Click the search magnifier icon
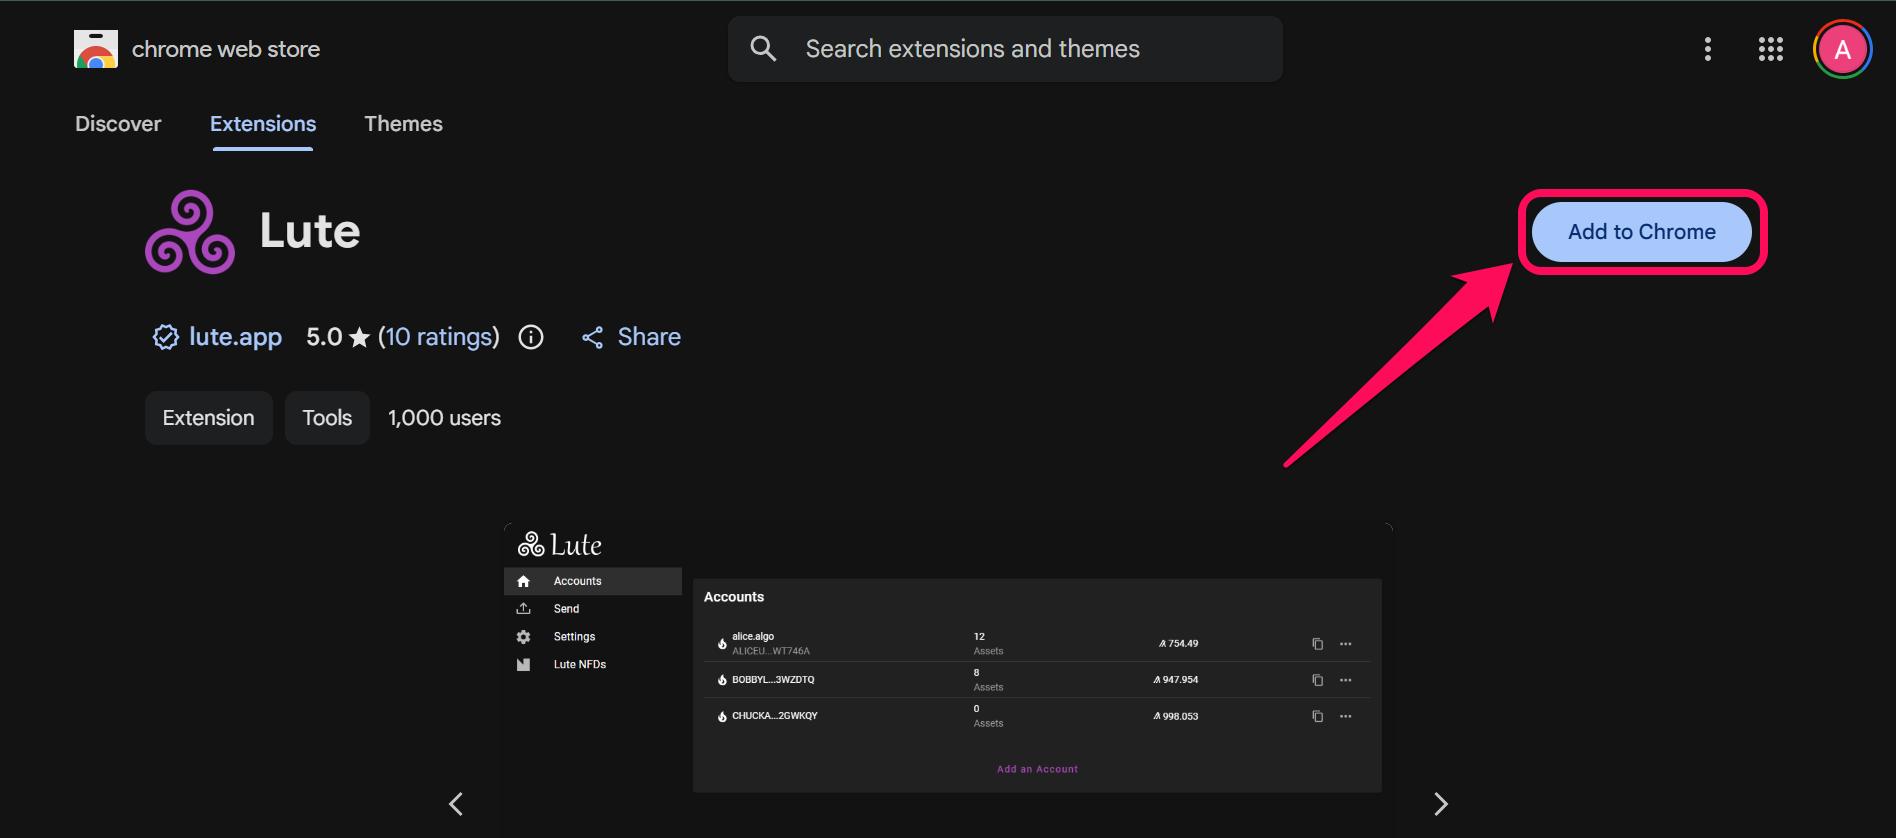This screenshot has height=838, width=1896. [763, 49]
